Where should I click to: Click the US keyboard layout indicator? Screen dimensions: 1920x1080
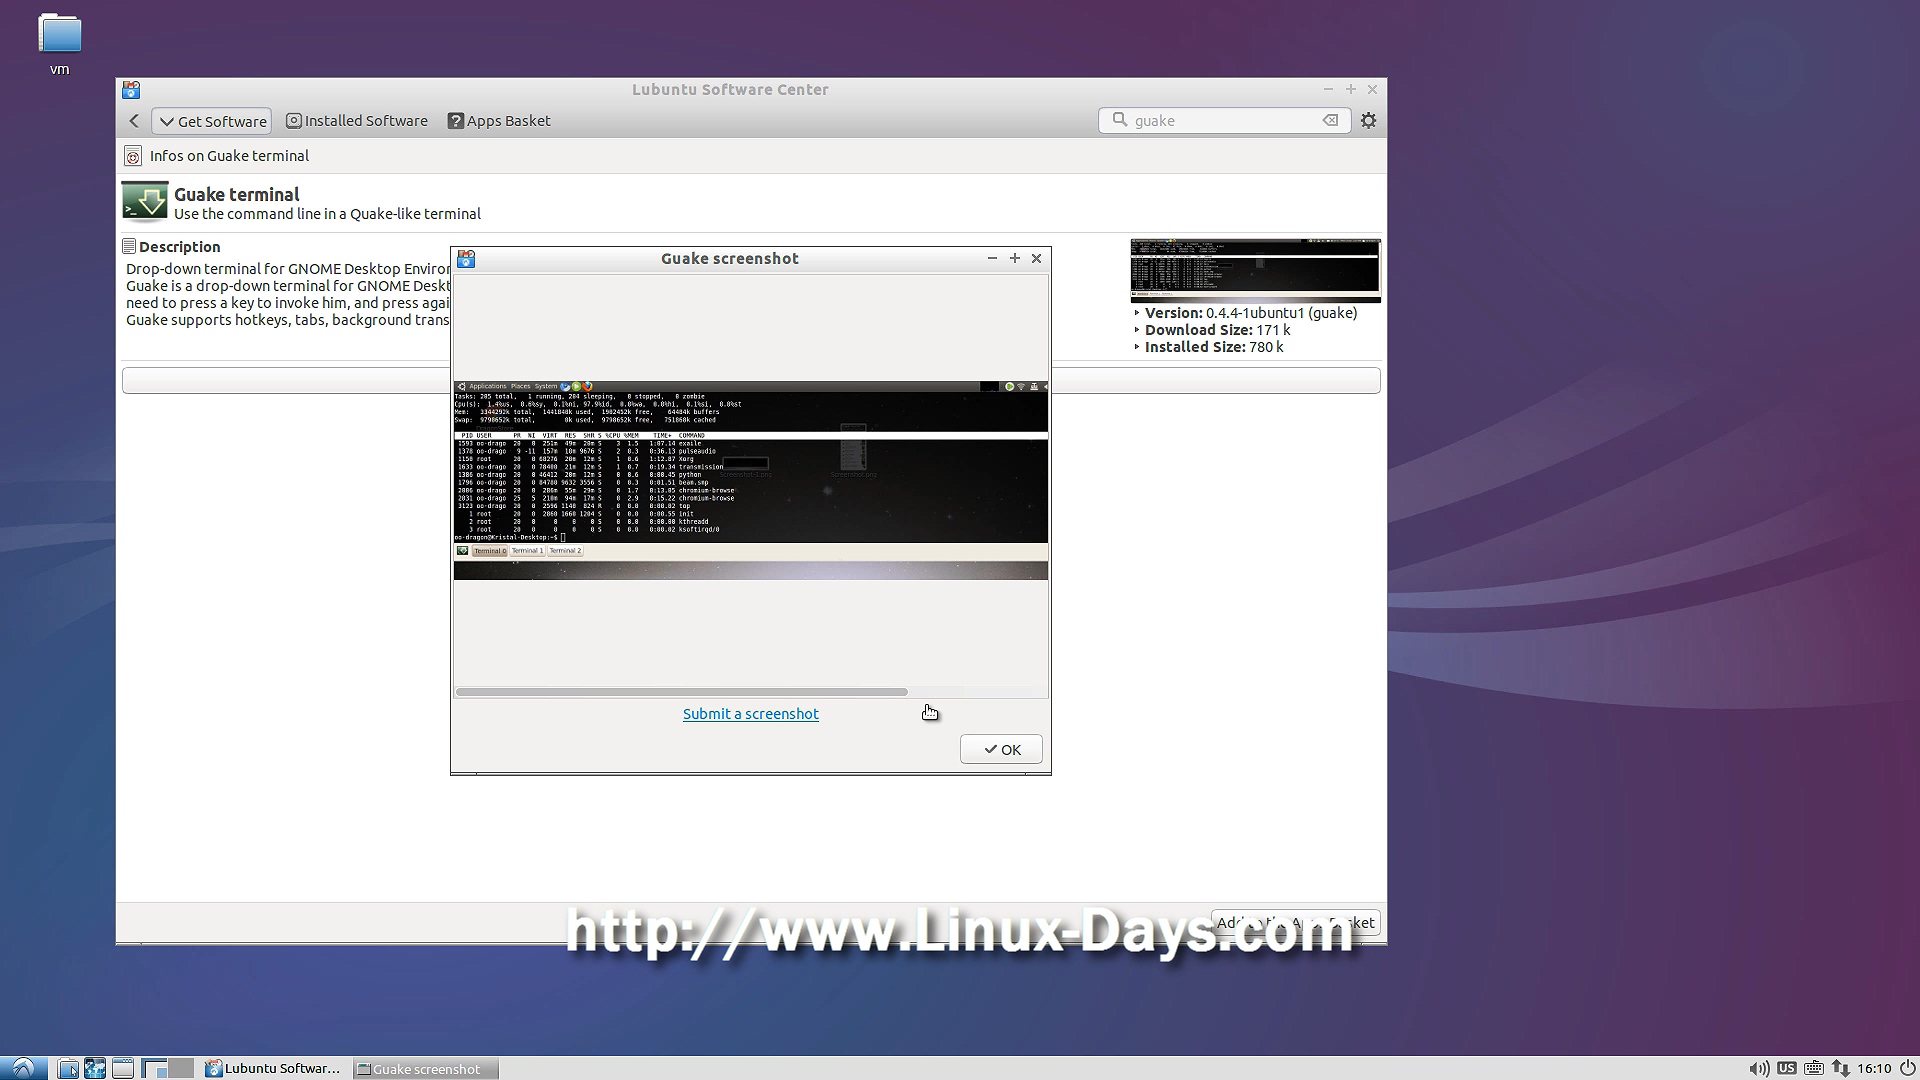(x=1787, y=1068)
